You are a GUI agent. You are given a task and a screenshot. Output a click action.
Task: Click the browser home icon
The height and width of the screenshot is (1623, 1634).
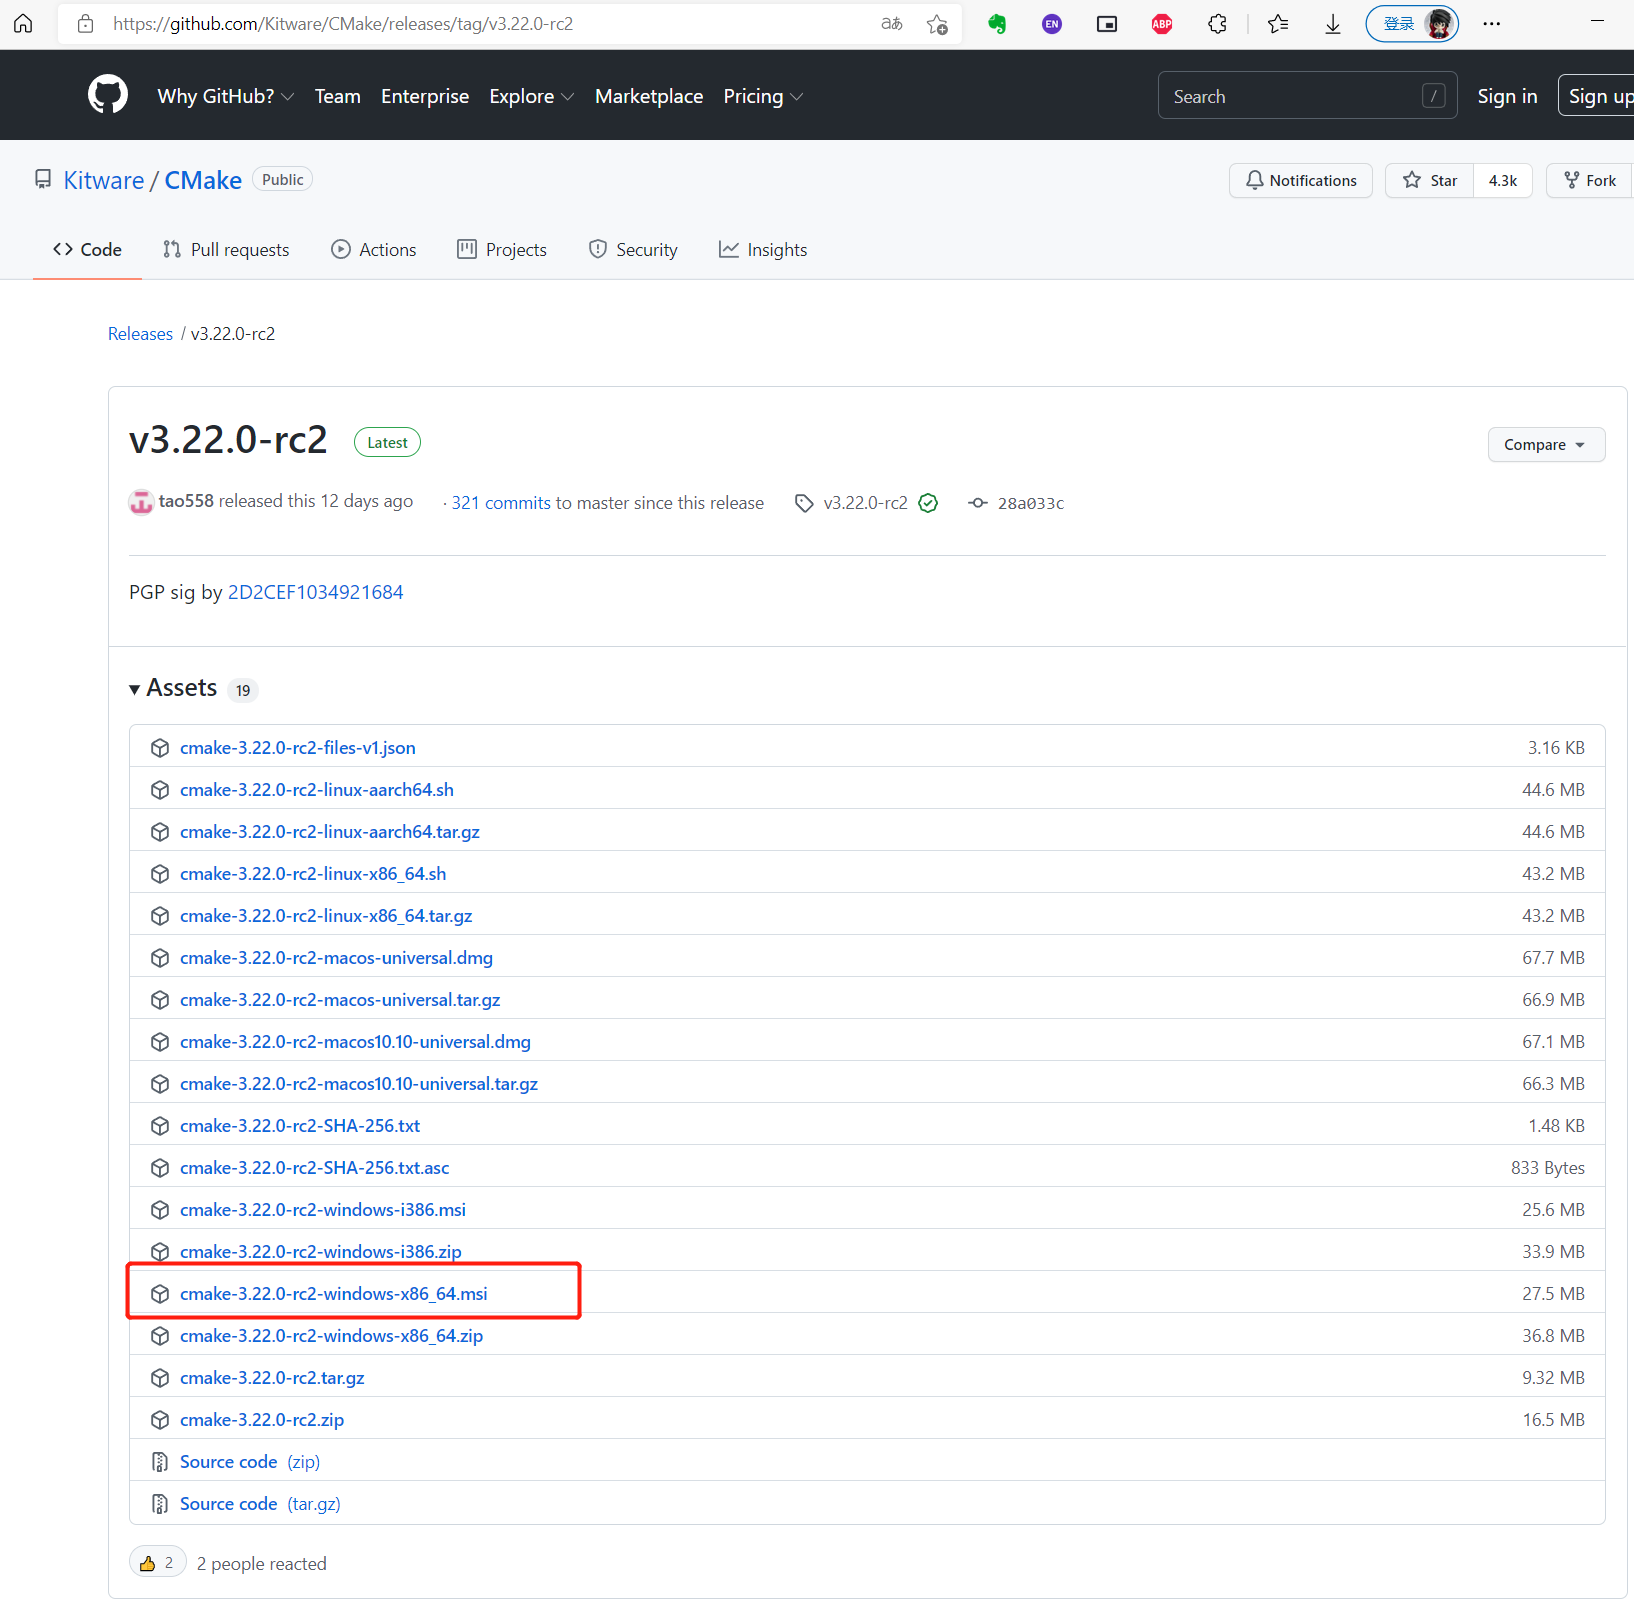coord(23,23)
